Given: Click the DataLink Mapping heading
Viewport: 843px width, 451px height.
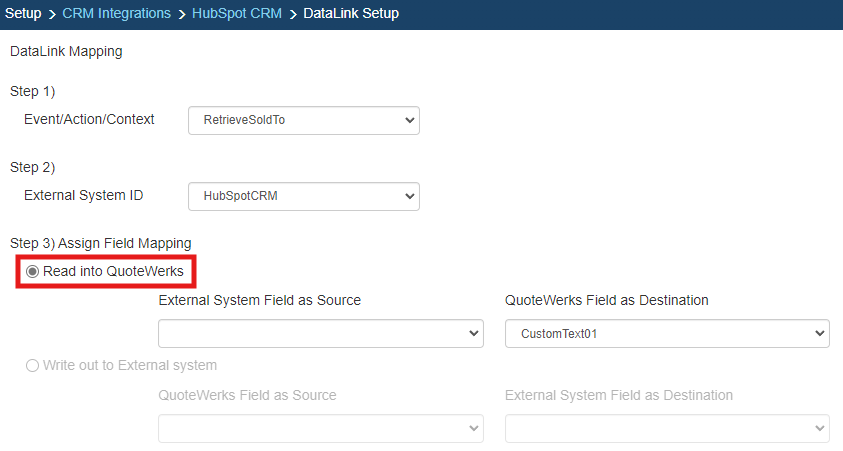Looking at the screenshot, I should coord(66,51).
